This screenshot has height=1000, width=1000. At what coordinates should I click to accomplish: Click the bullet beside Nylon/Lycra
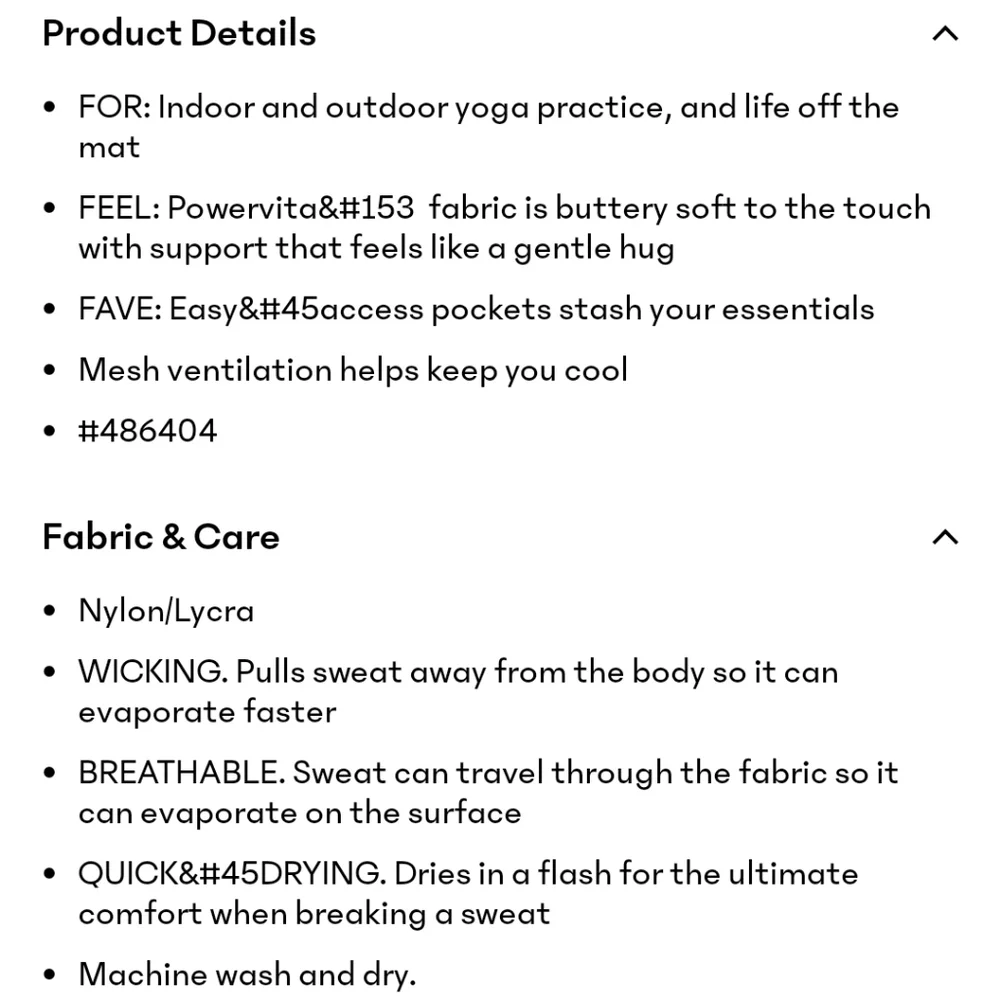(48, 610)
